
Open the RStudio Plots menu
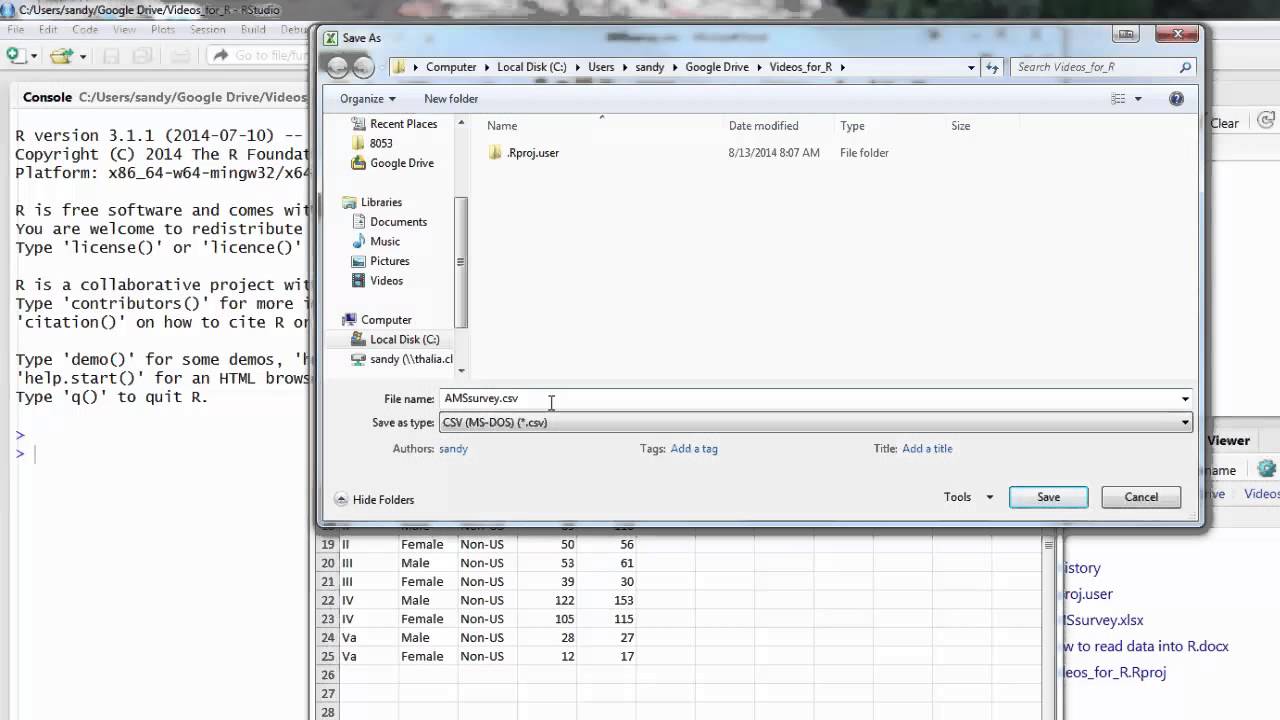click(163, 30)
